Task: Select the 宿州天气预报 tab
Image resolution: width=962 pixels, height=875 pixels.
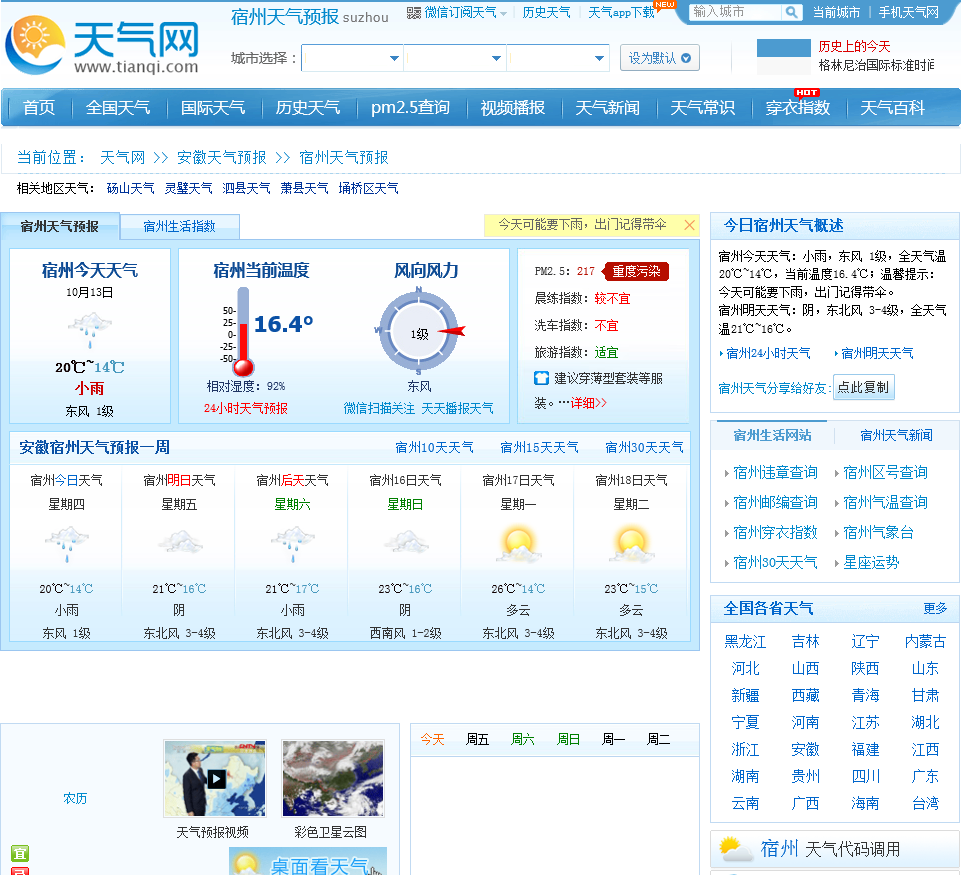Action: tap(60, 226)
